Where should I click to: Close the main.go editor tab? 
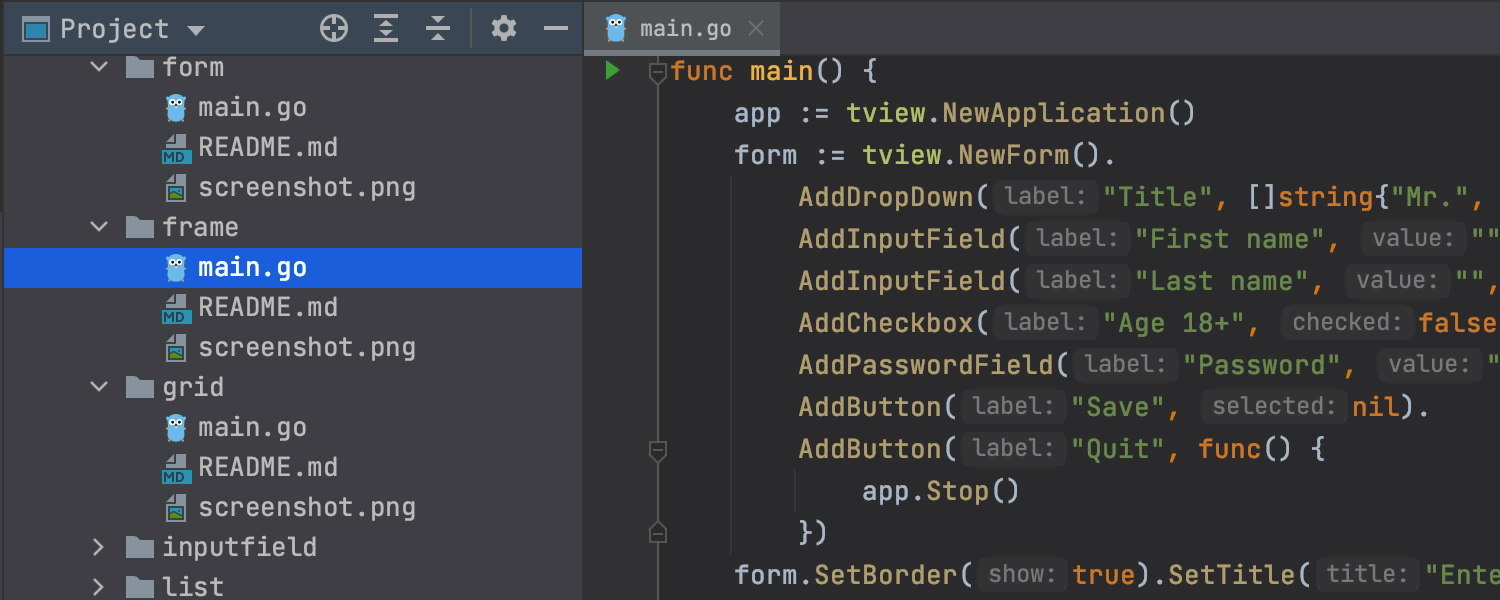pyautogui.click(x=756, y=28)
